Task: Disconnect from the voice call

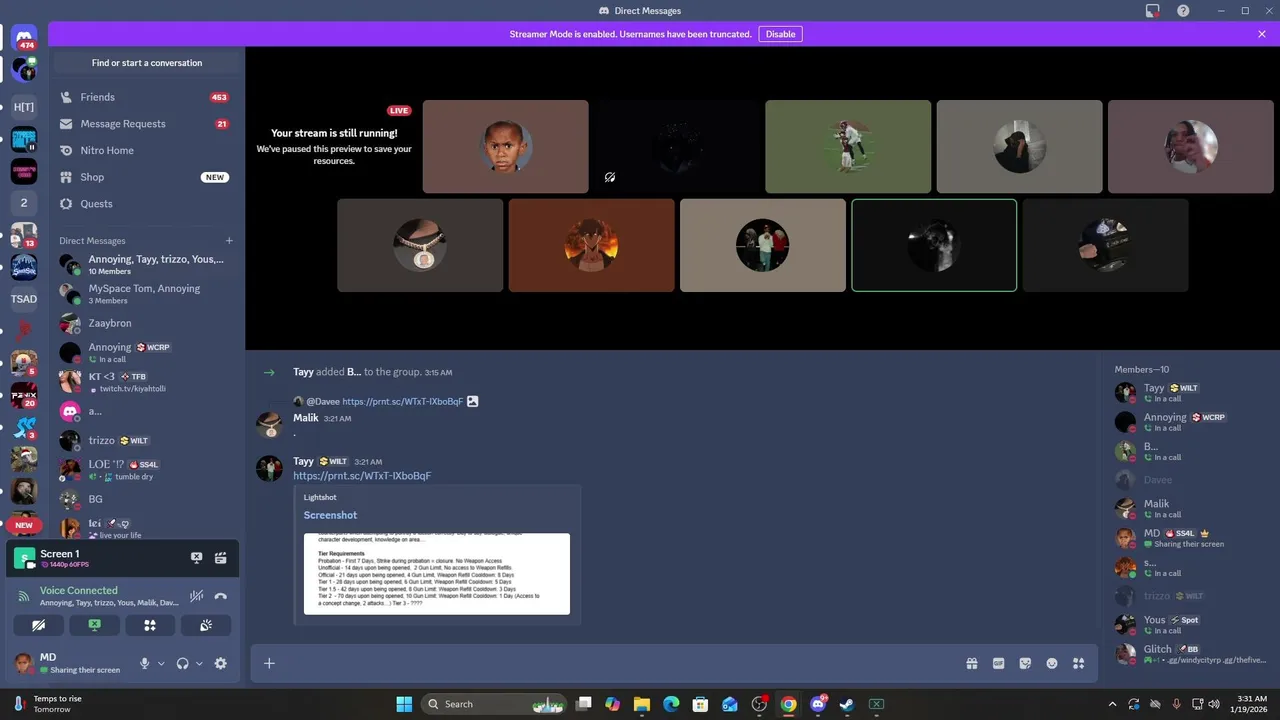Action: click(x=221, y=596)
